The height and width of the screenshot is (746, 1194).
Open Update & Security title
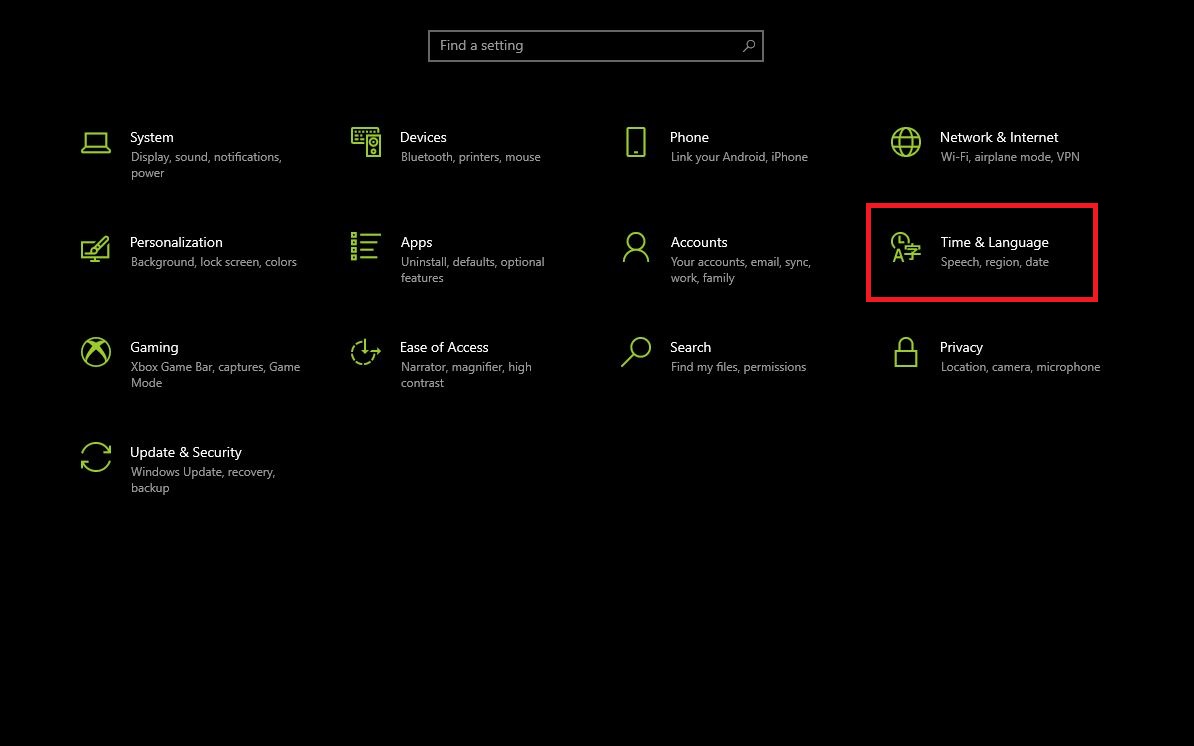coord(186,452)
